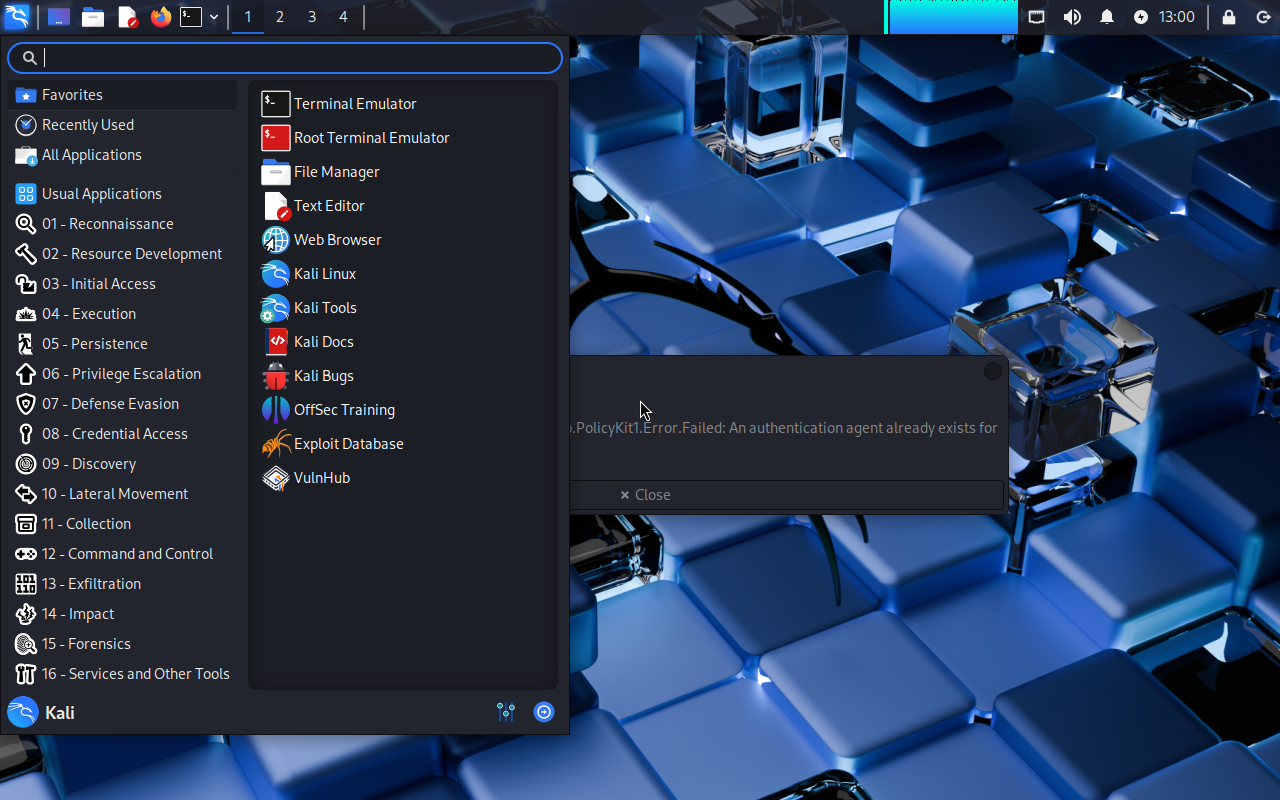The width and height of the screenshot is (1280, 800).
Task: Click the CPU graph monitor in panel
Action: (x=951, y=17)
